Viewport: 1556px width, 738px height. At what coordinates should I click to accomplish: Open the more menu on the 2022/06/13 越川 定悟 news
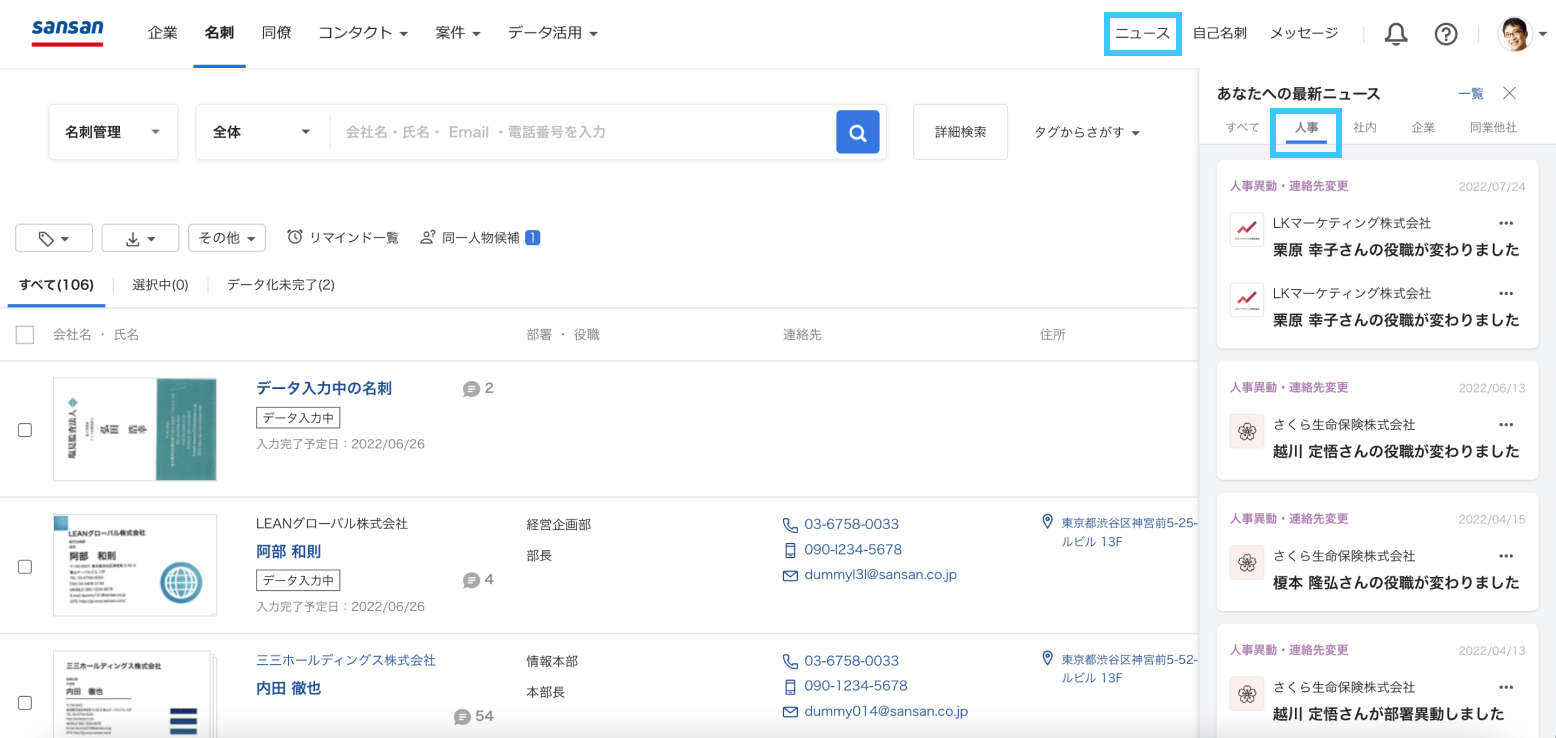coord(1506,424)
